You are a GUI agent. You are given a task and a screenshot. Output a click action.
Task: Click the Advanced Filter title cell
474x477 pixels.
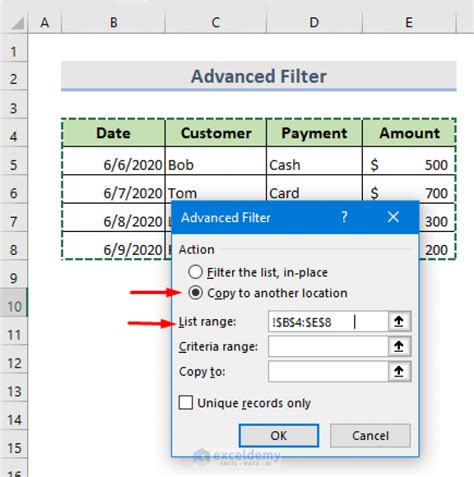coord(259,76)
